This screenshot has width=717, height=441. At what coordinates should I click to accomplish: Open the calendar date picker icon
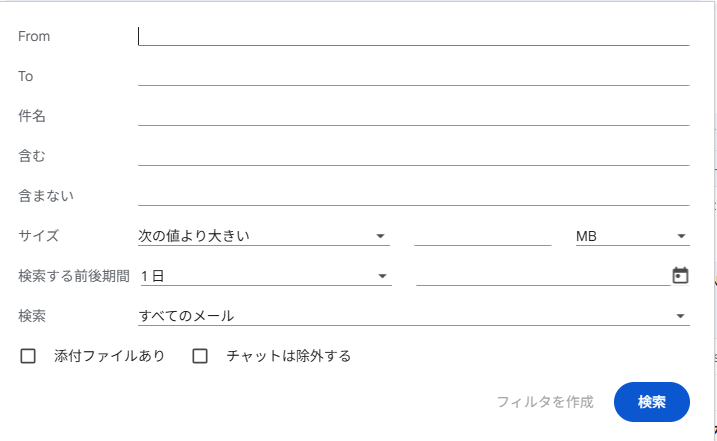click(x=680, y=275)
